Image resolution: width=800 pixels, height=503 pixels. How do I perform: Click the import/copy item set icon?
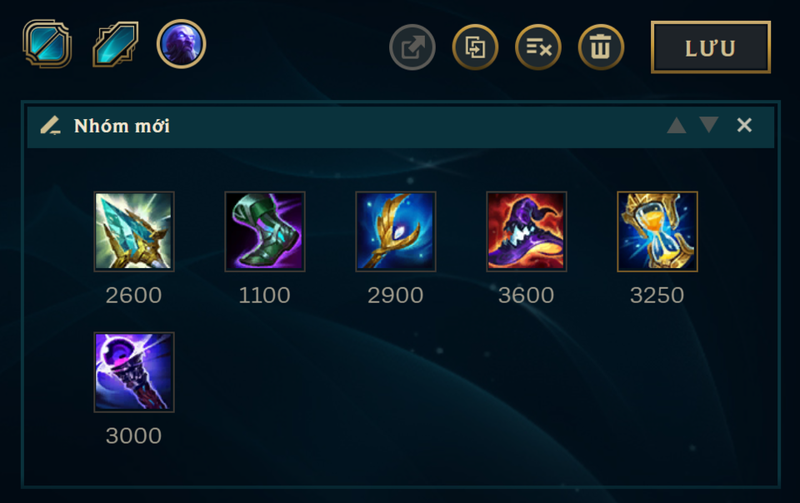click(475, 47)
